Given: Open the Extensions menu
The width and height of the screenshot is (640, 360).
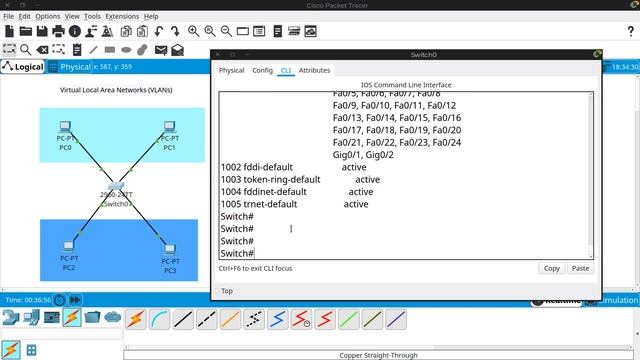Looking at the screenshot, I should click(122, 16).
